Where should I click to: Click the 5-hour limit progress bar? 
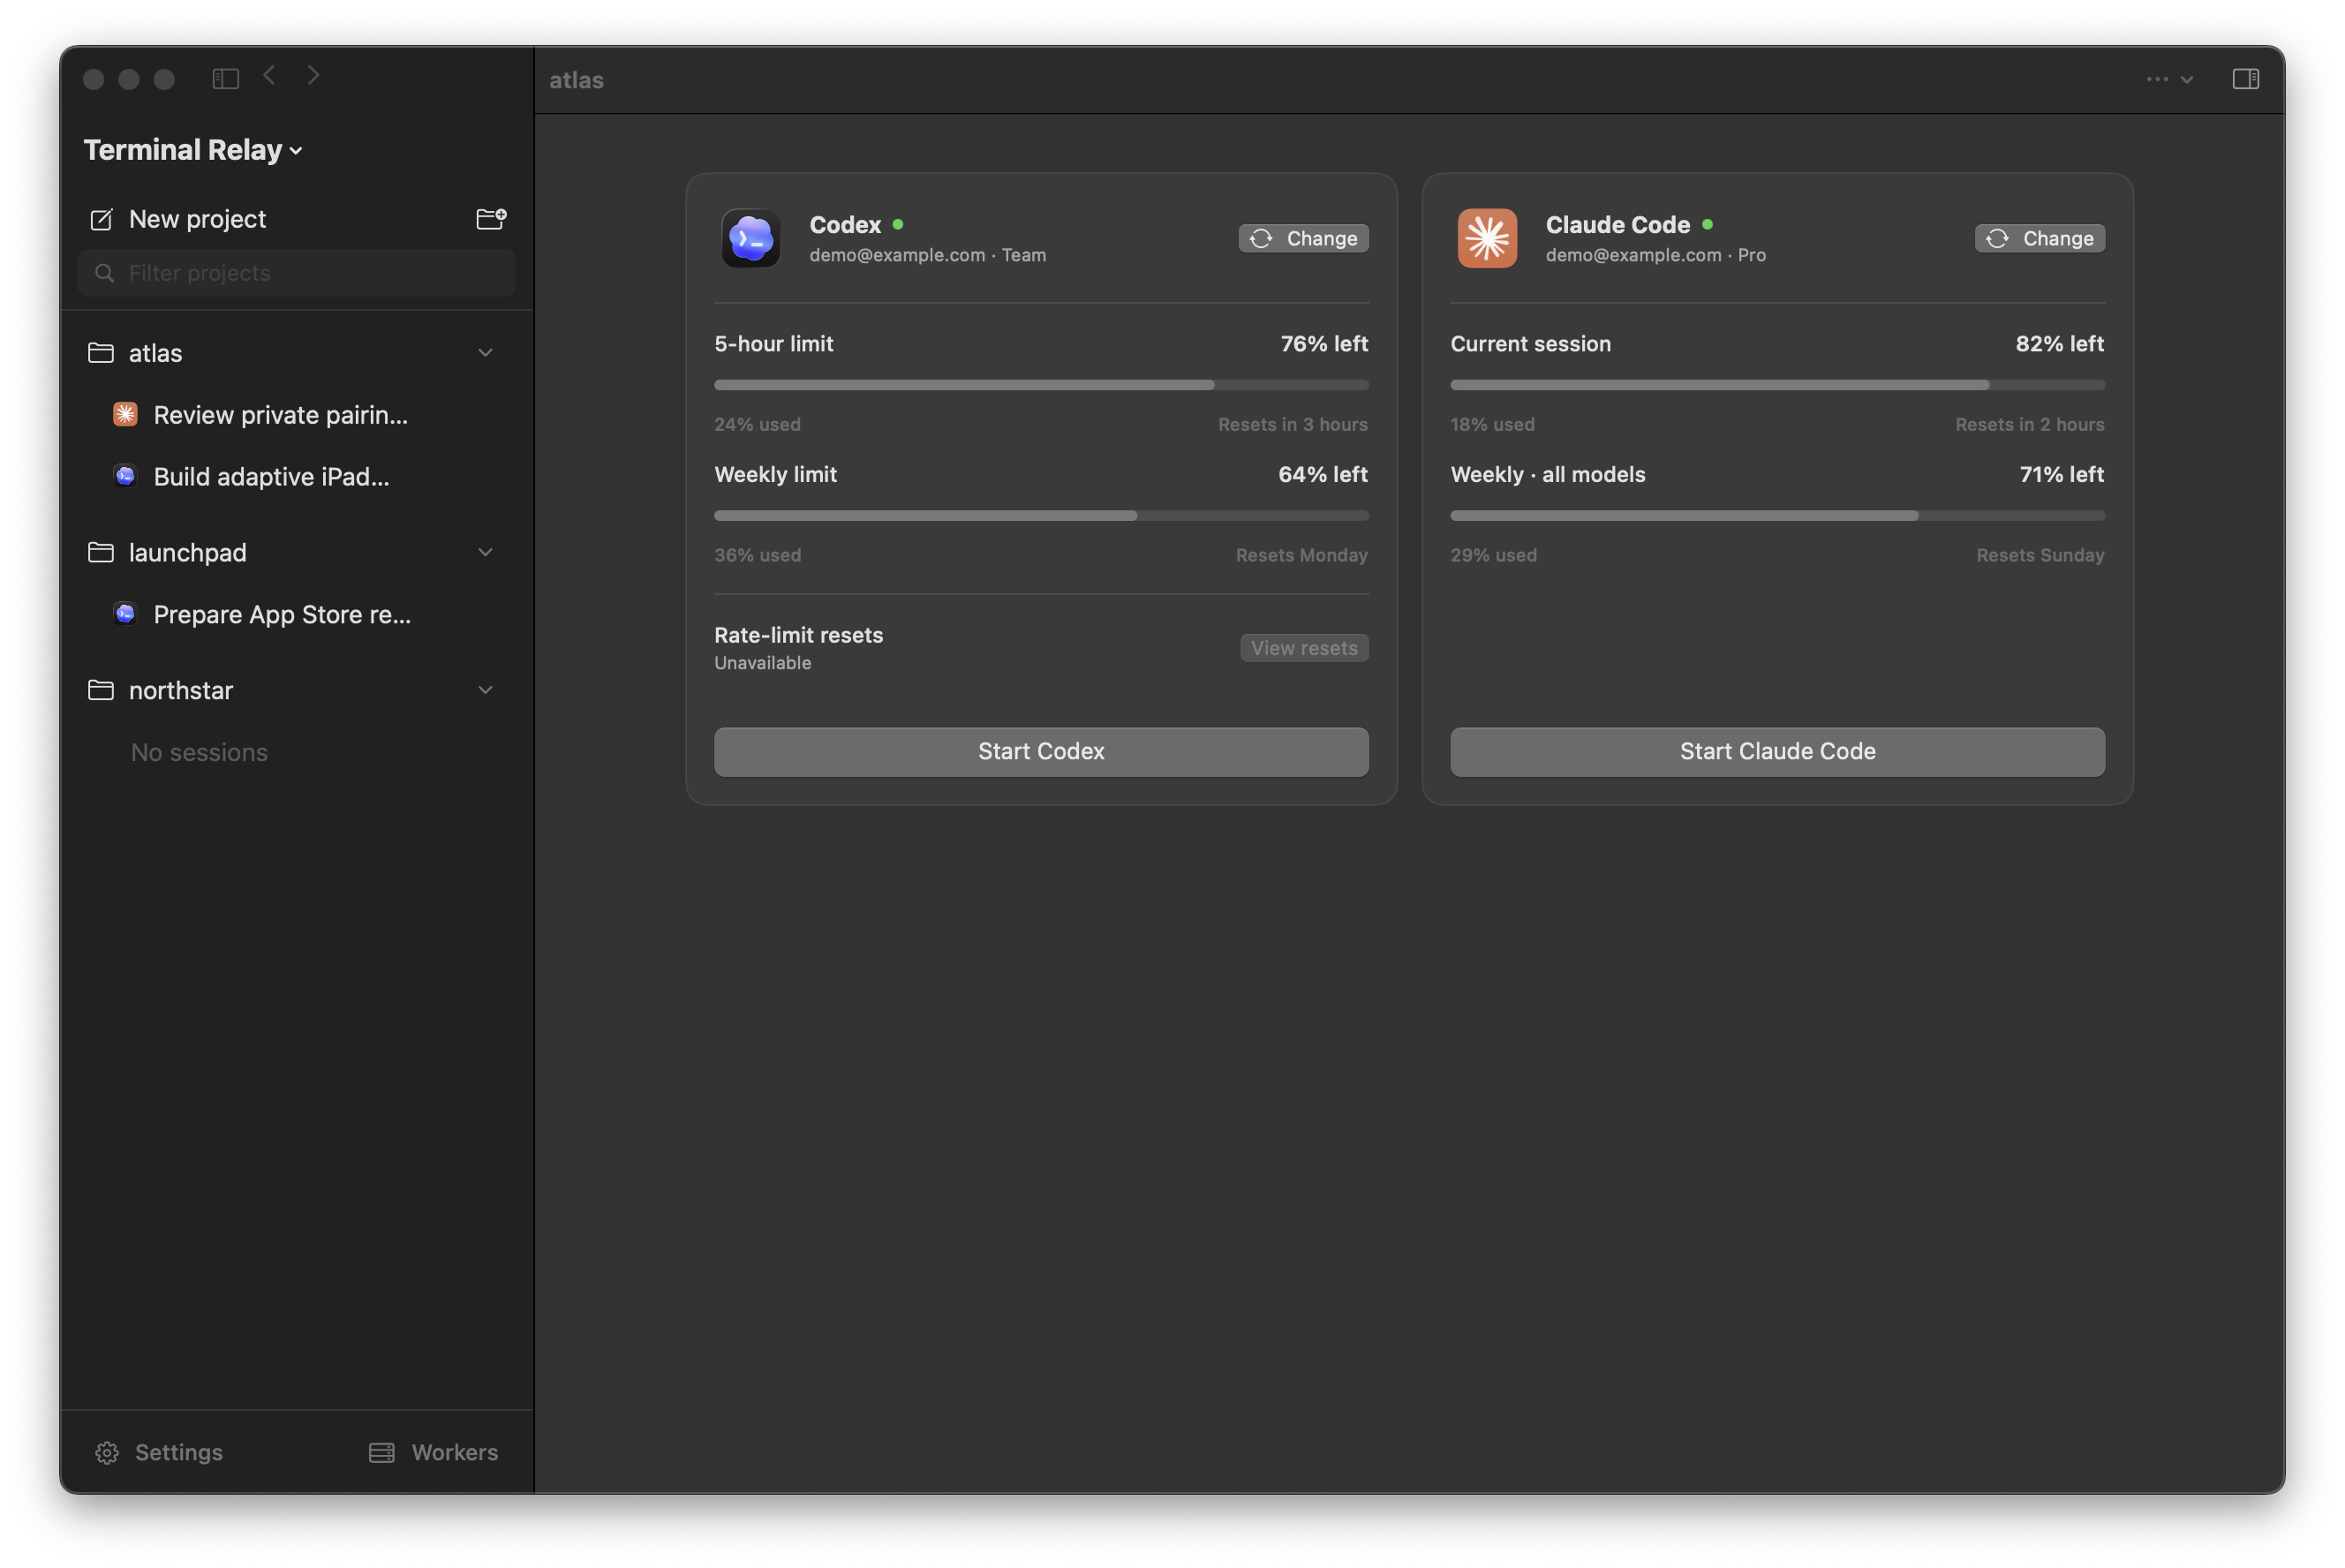1041,385
